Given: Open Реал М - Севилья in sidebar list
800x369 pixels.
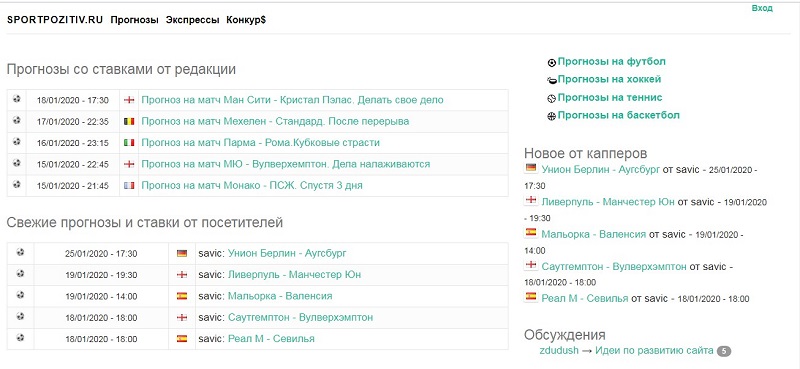Looking at the screenshot, I should (x=585, y=299).
